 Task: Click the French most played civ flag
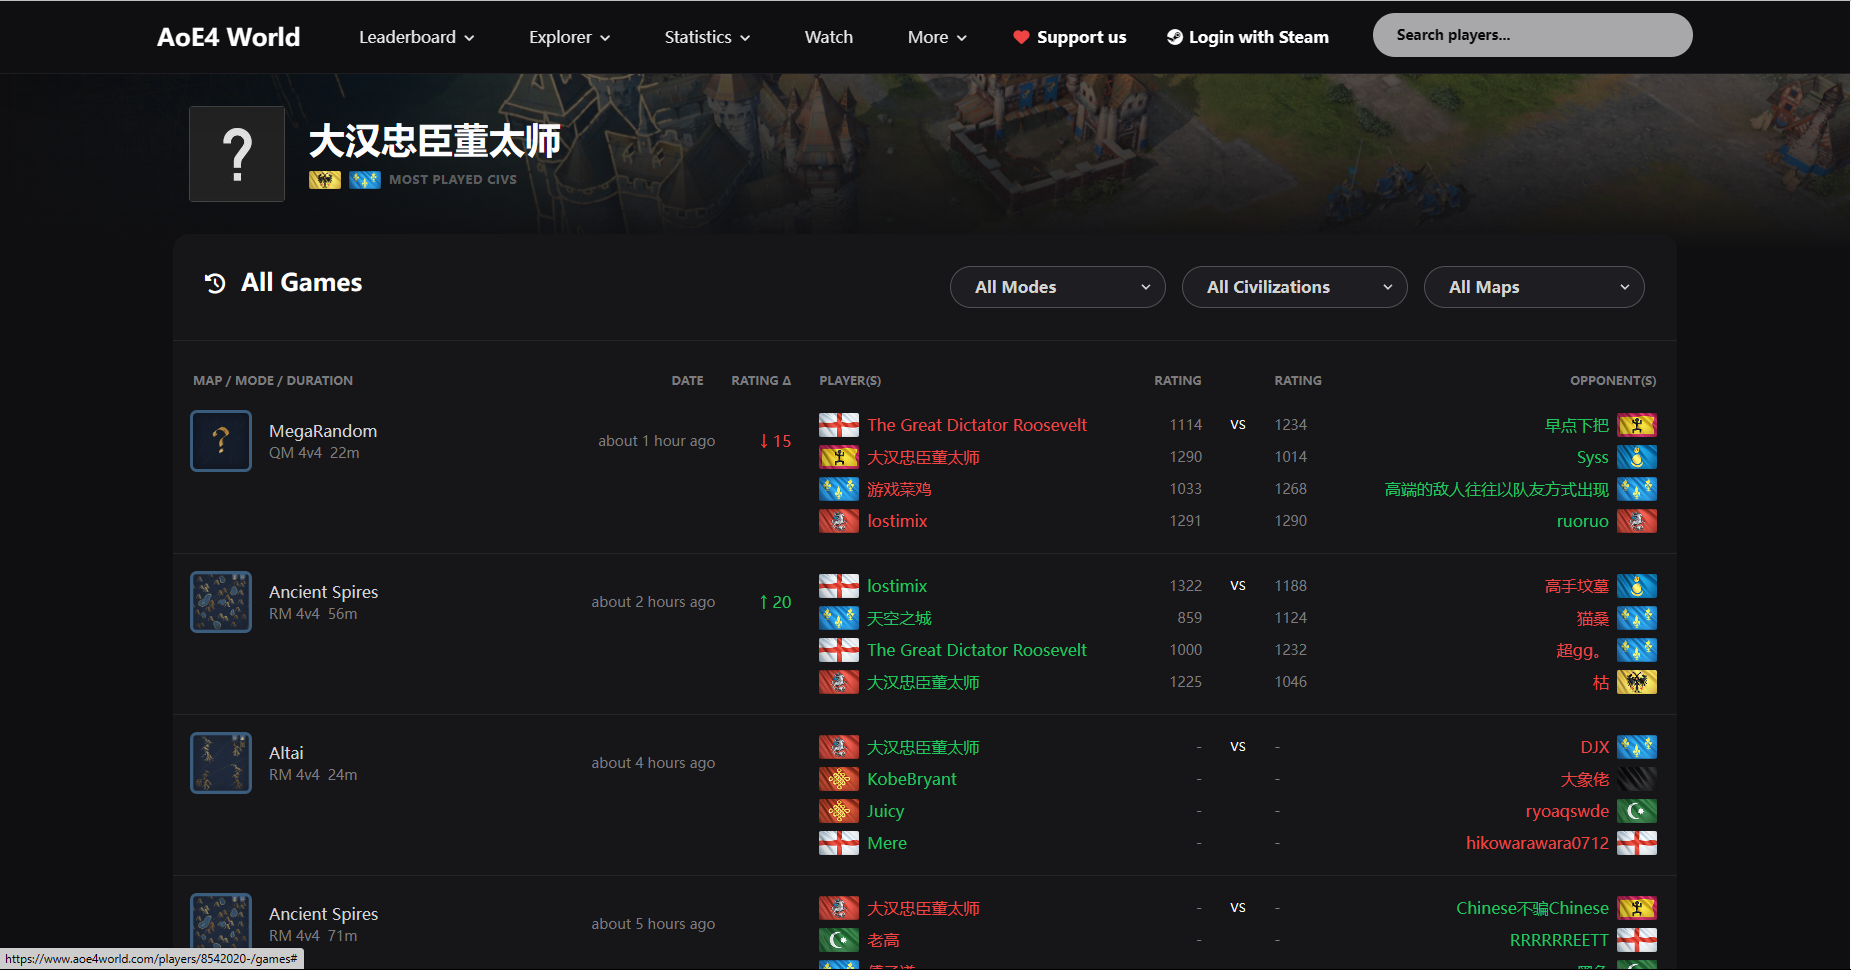tap(365, 180)
